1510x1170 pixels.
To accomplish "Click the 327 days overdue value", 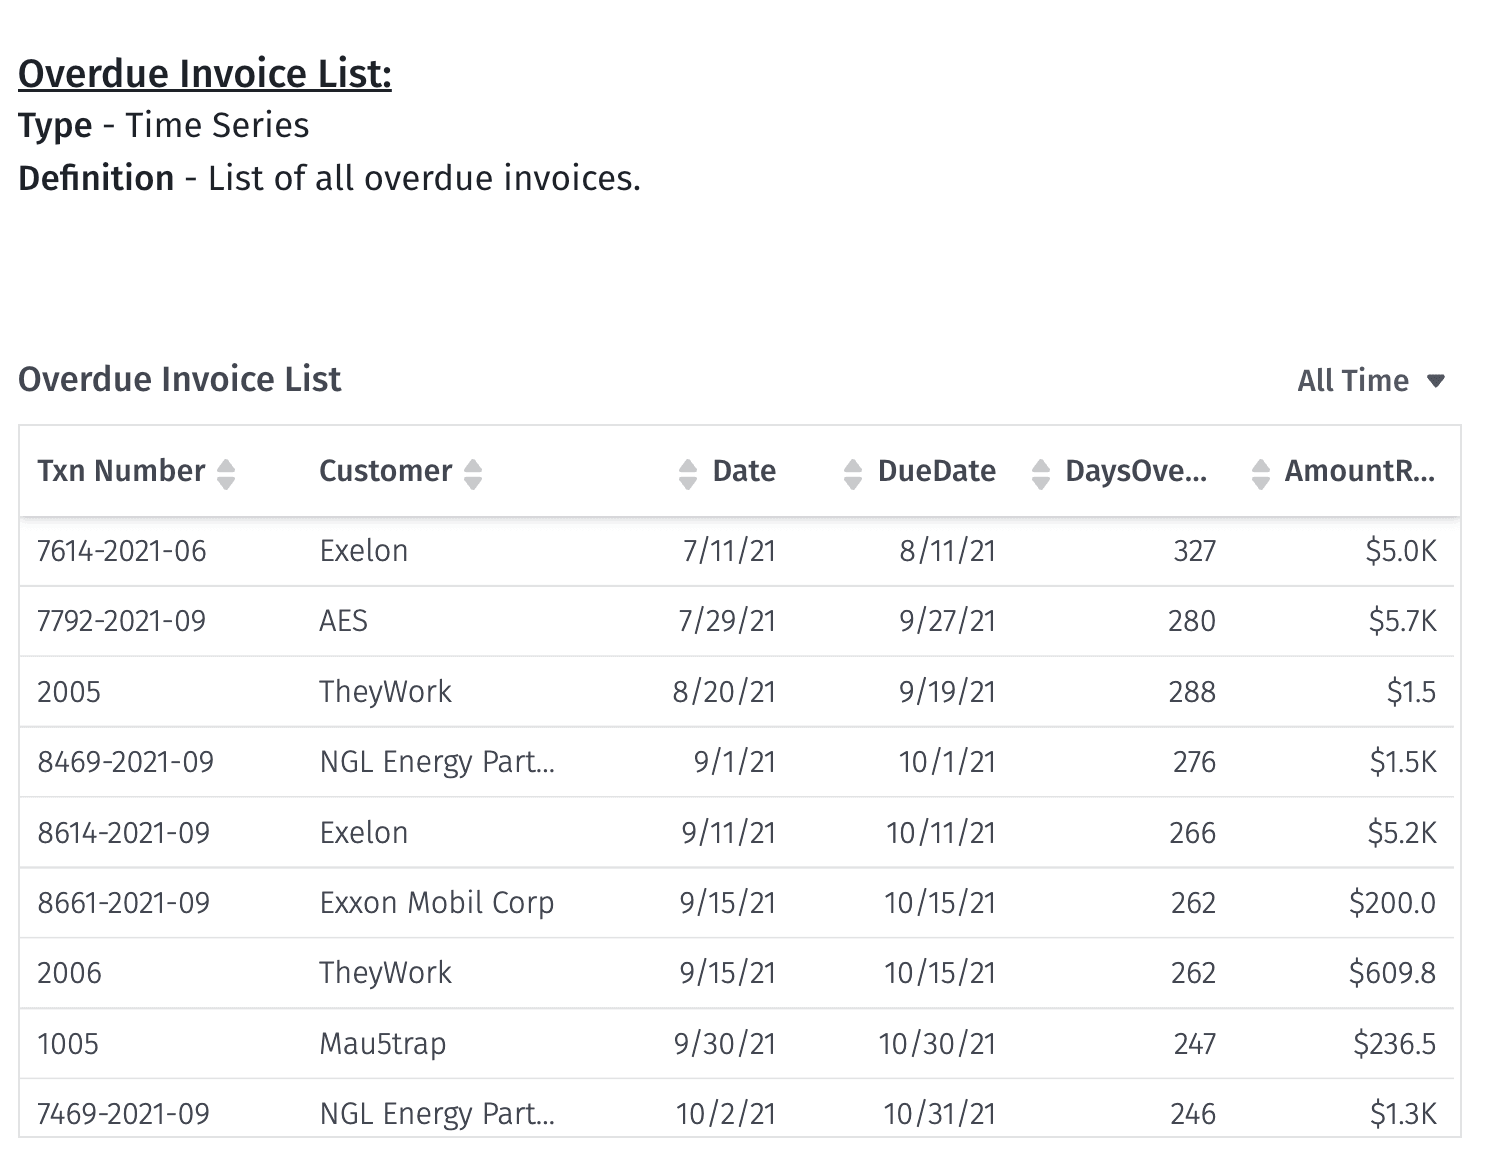I will (x=1194, y=551).
